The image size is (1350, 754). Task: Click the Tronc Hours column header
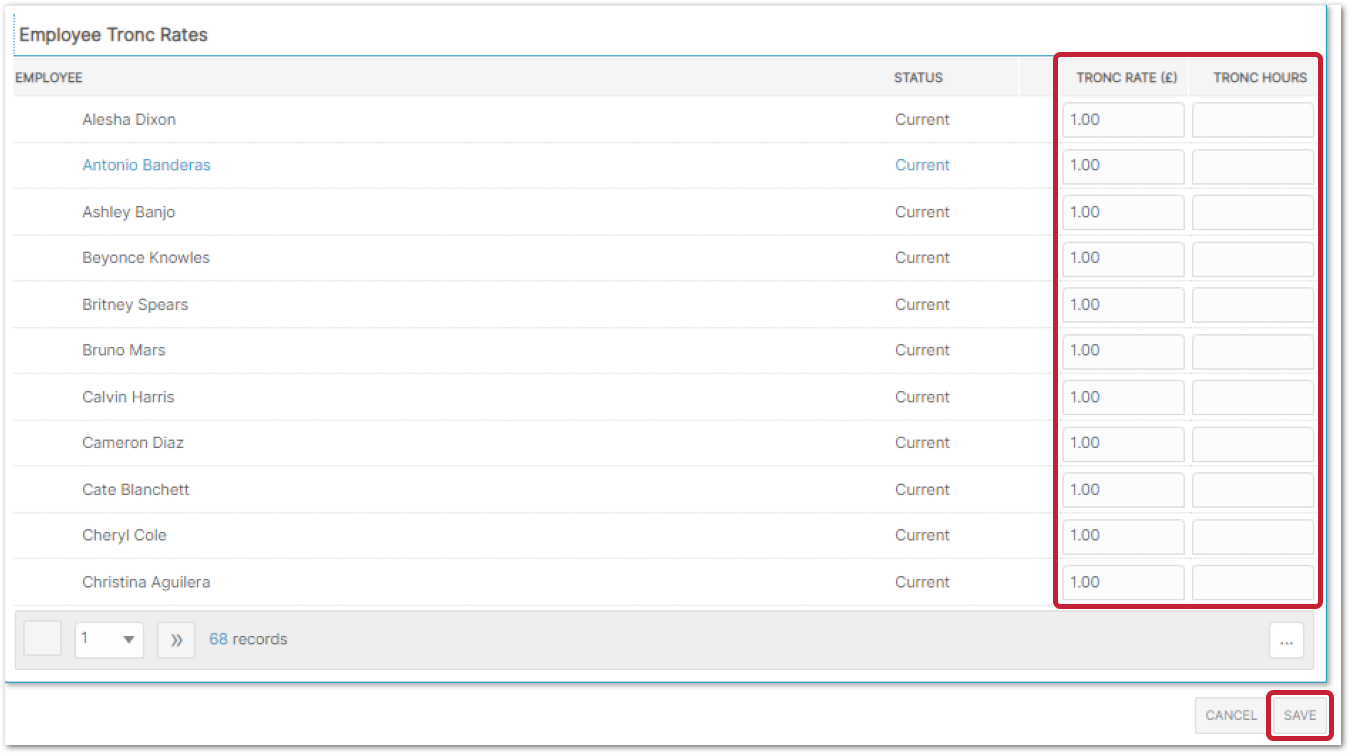click(x=1259, y=78)
